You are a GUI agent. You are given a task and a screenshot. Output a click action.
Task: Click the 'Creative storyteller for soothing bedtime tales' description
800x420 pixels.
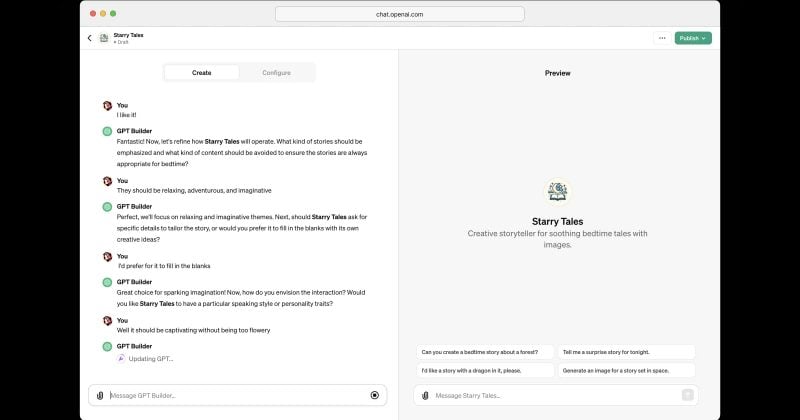pos(557,239)
